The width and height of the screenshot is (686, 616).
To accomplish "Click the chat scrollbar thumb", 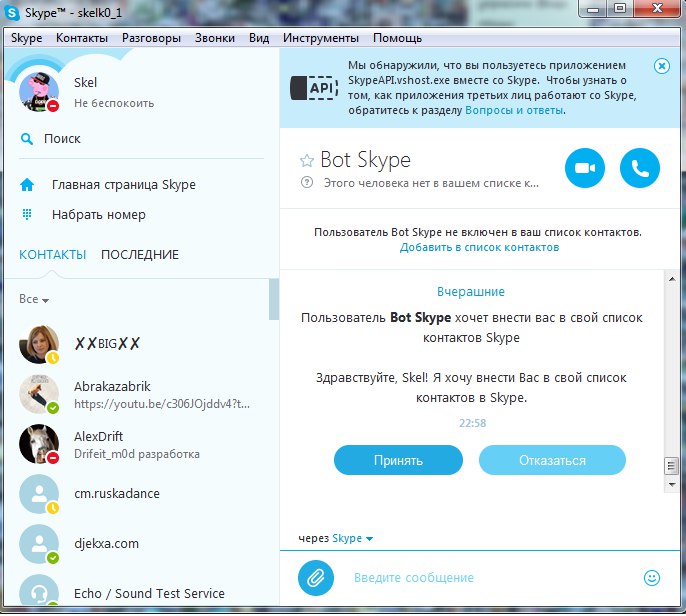I will pyautogui.click(x=671, y=466).
